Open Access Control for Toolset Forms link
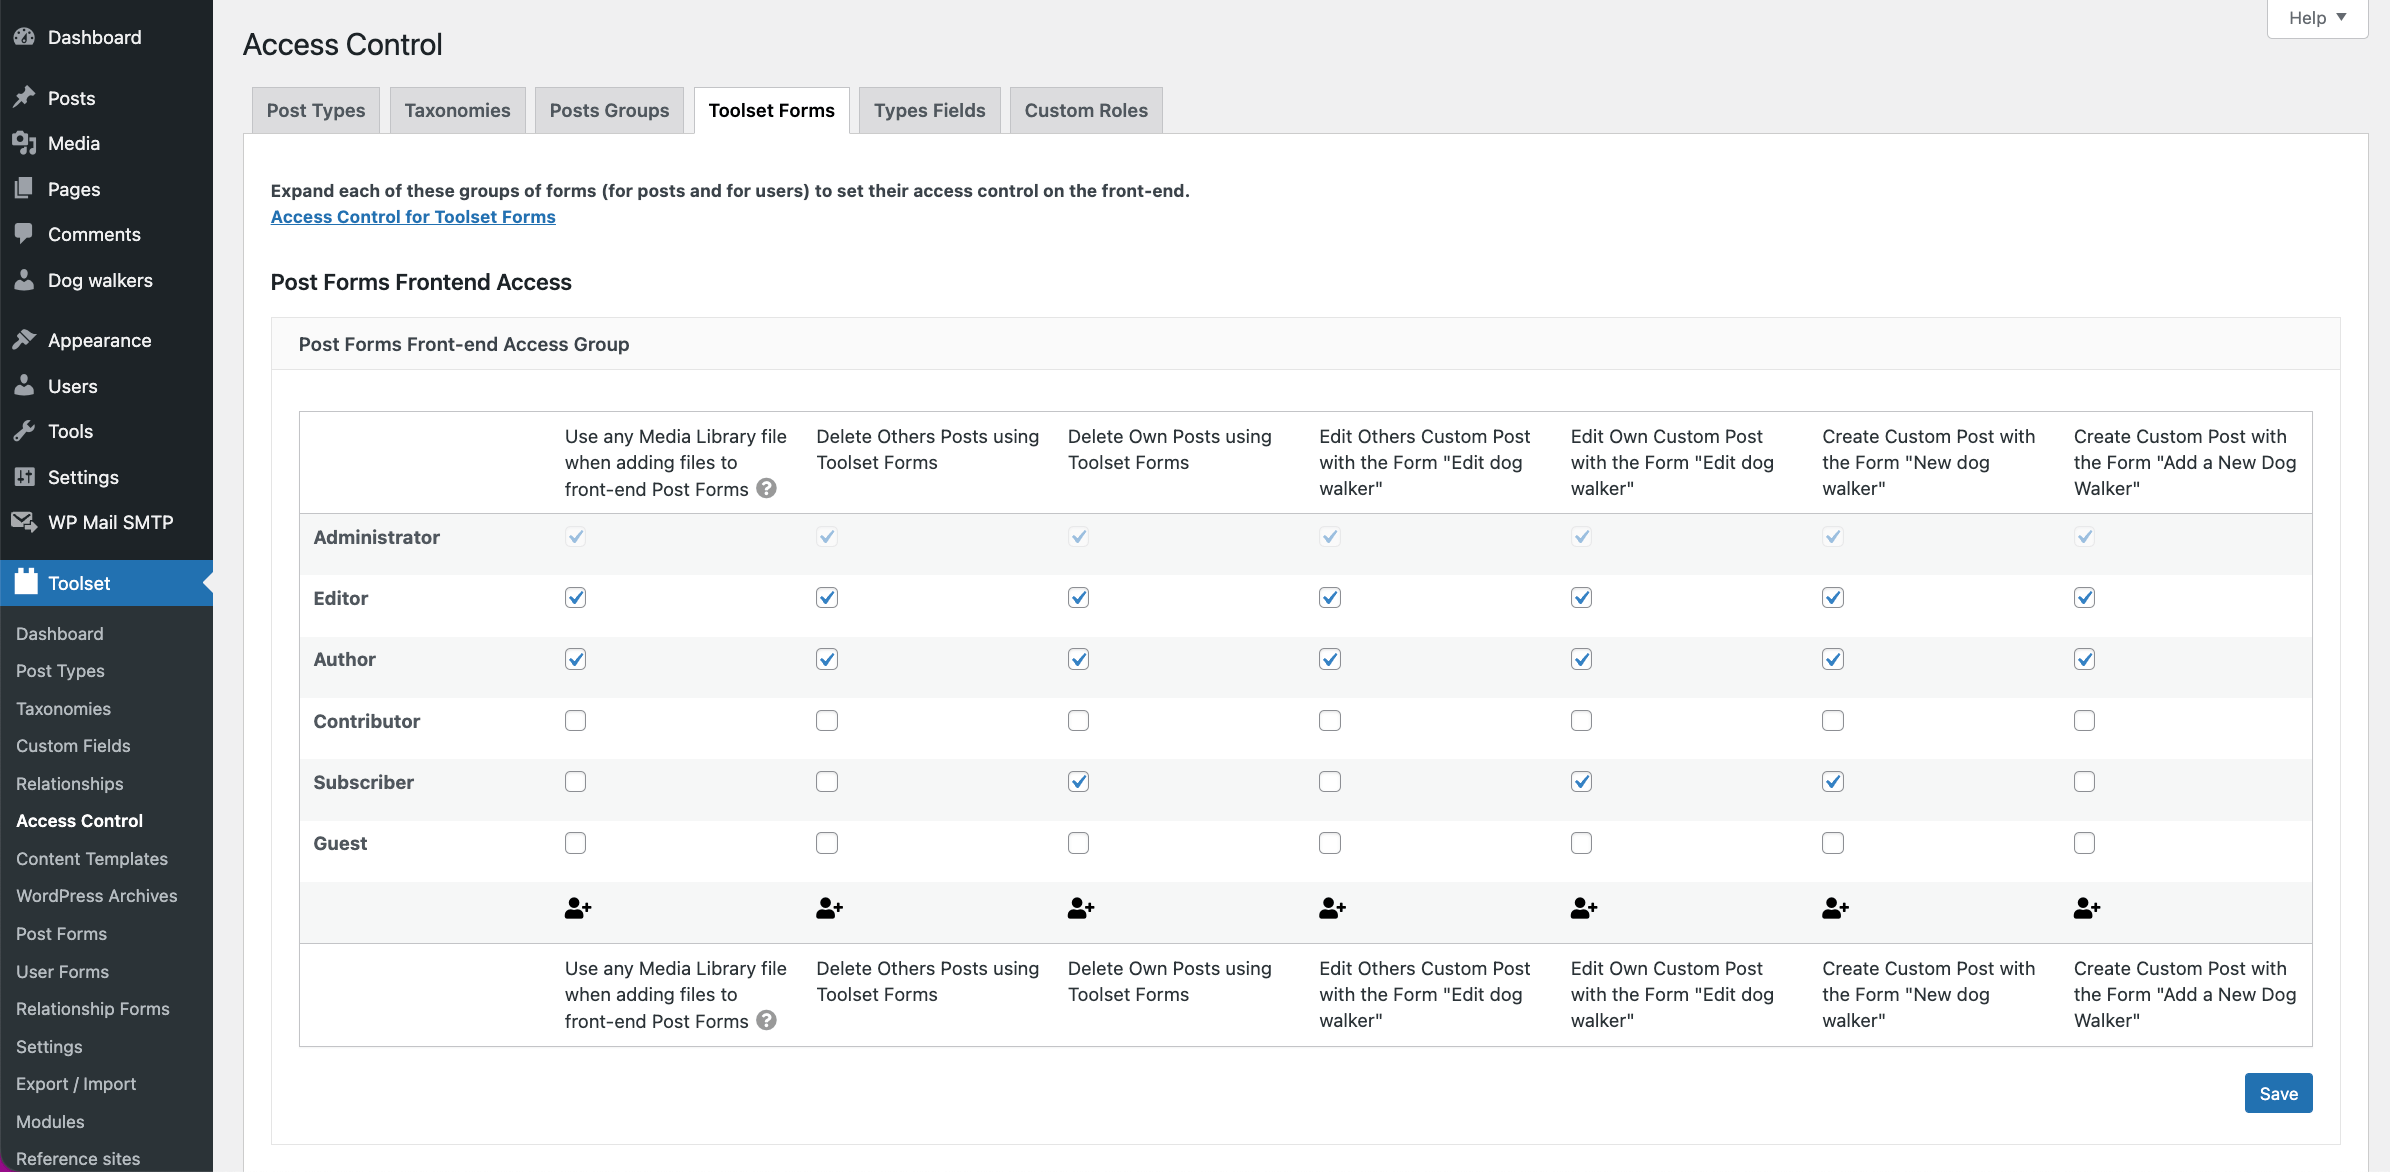Screen dimensions: 2390x1172 click(x=413, y=216)
